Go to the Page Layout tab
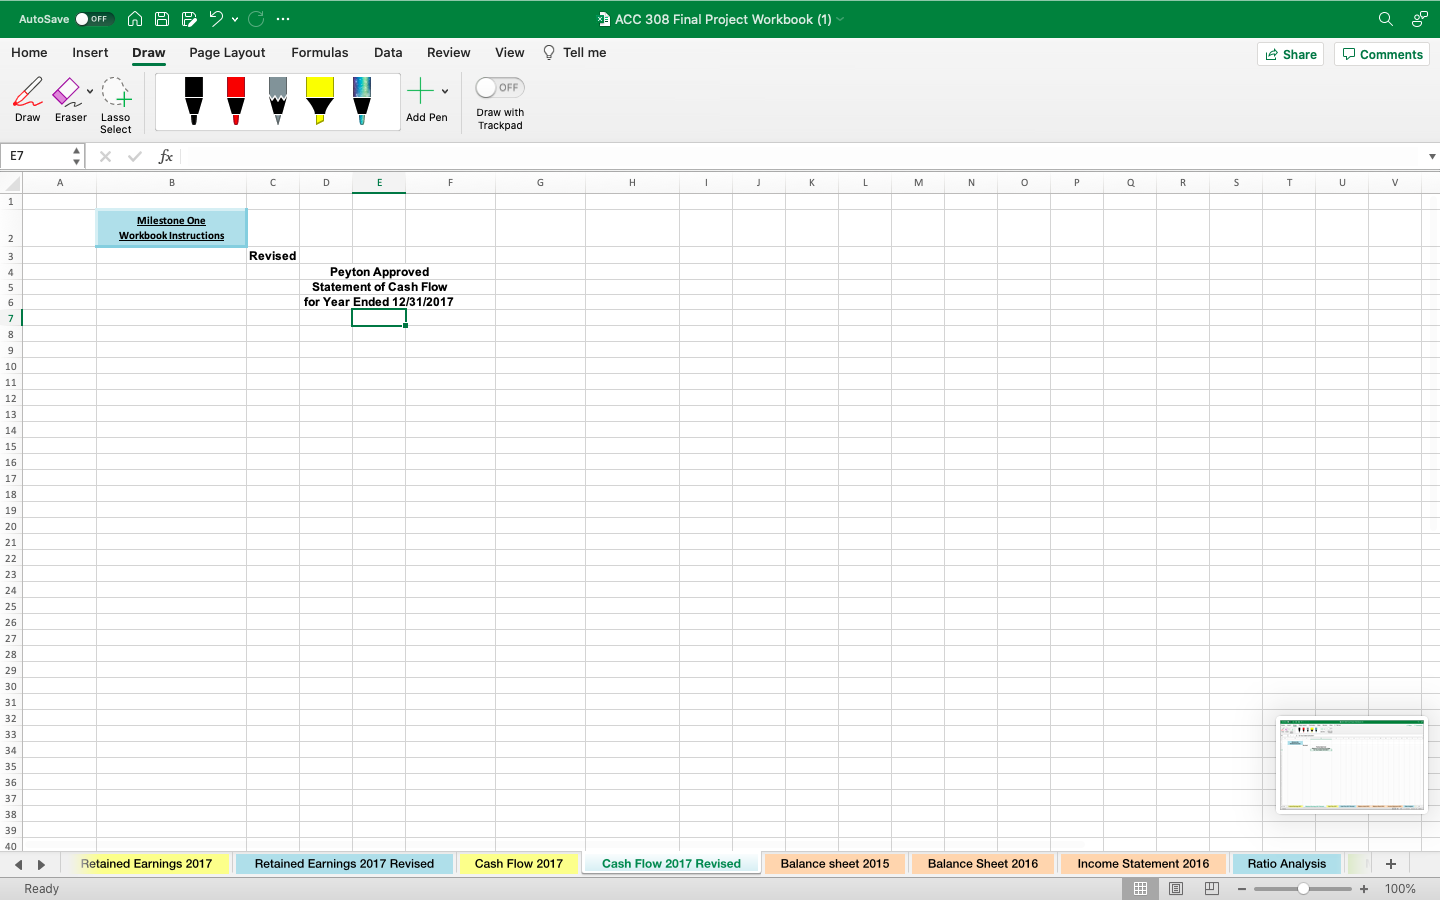The height and width of the screenshot is (900, 1440). [227, 53]
